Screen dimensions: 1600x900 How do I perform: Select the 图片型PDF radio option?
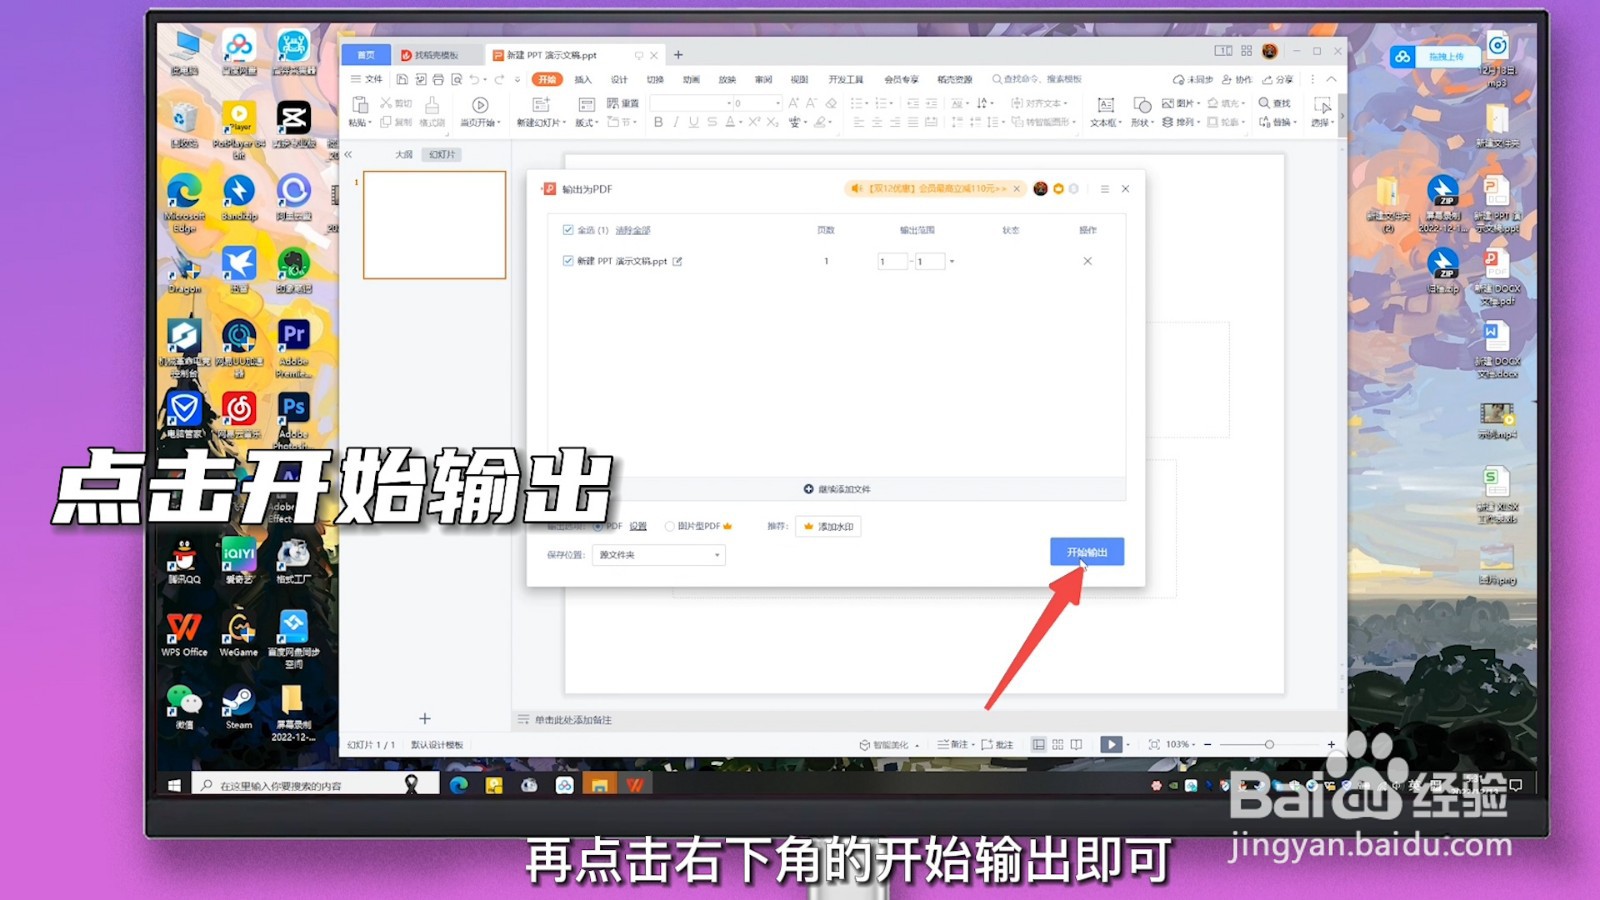tap(670, 526)
